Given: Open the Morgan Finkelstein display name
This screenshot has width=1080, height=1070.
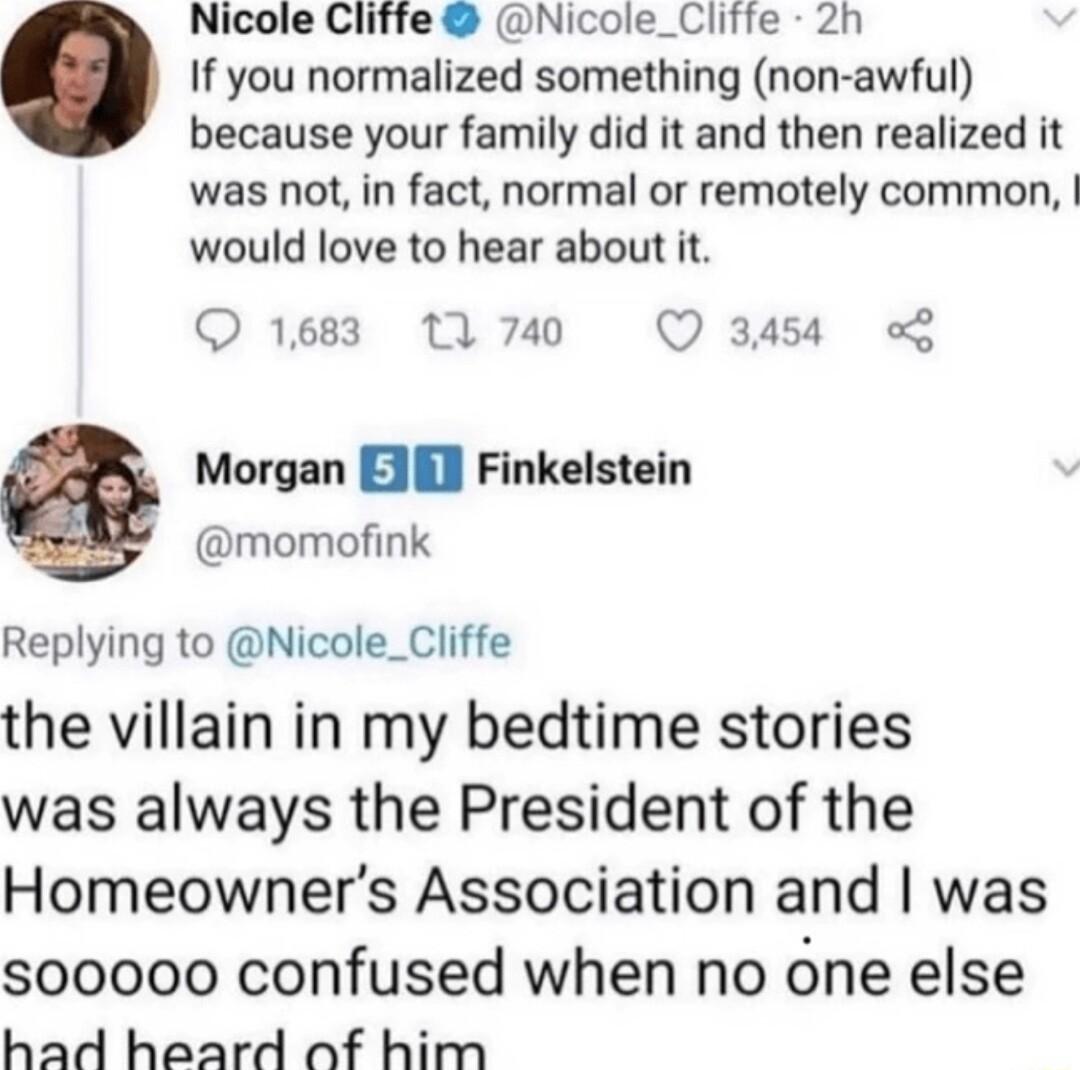Looking at the screenshot, I should click(443, 469).
